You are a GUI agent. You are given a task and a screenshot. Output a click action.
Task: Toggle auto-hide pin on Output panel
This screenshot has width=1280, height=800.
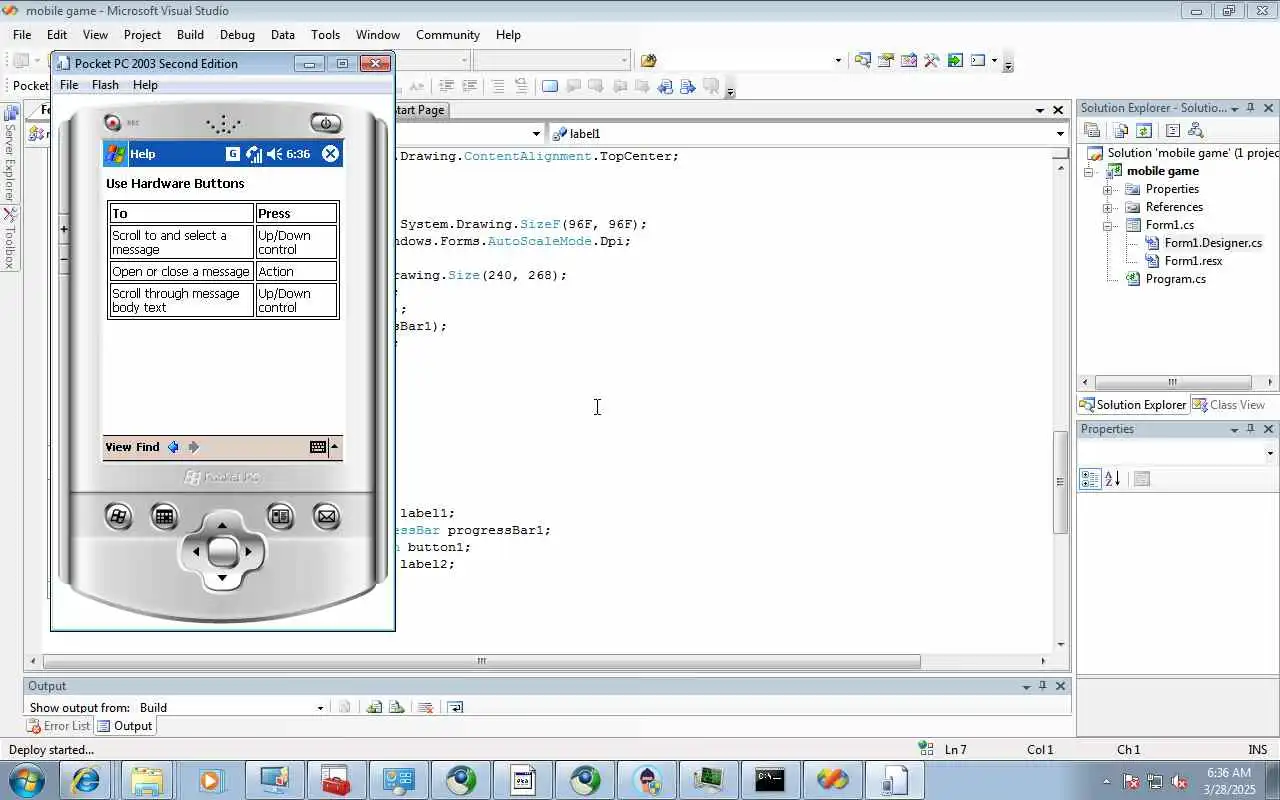[1043, 686]
